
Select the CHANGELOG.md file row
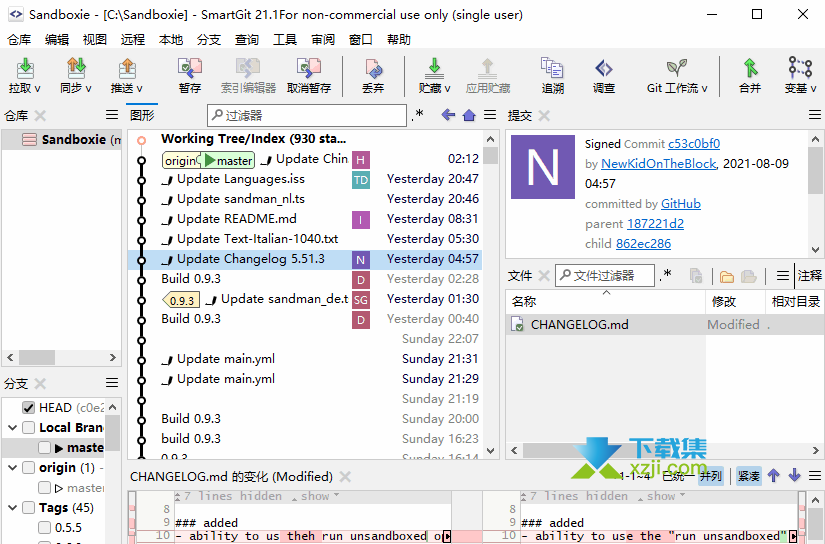pos(665,325)
